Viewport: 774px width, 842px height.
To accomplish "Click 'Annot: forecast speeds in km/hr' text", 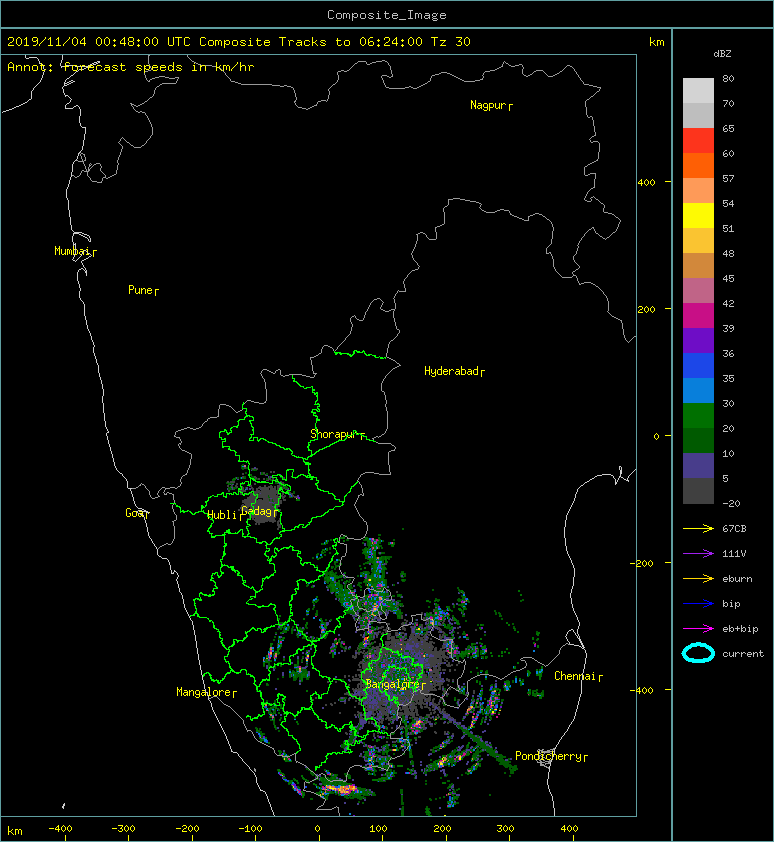I will click(x=131, y=67).
